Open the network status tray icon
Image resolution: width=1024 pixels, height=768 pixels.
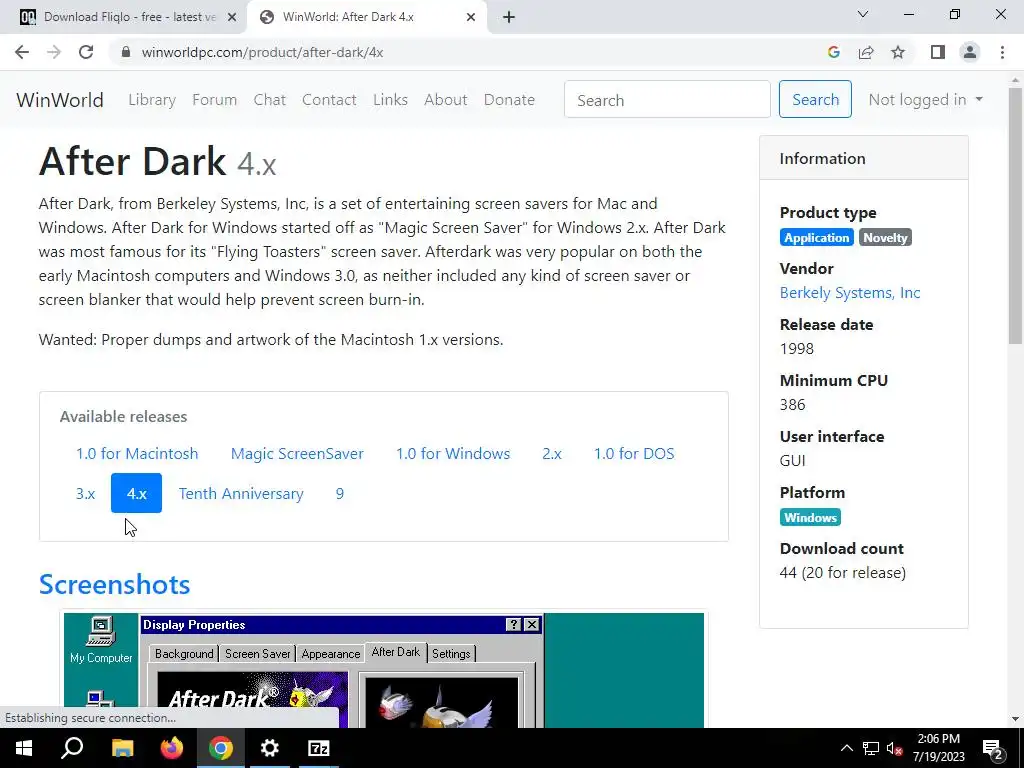click(x=871, y=748)
